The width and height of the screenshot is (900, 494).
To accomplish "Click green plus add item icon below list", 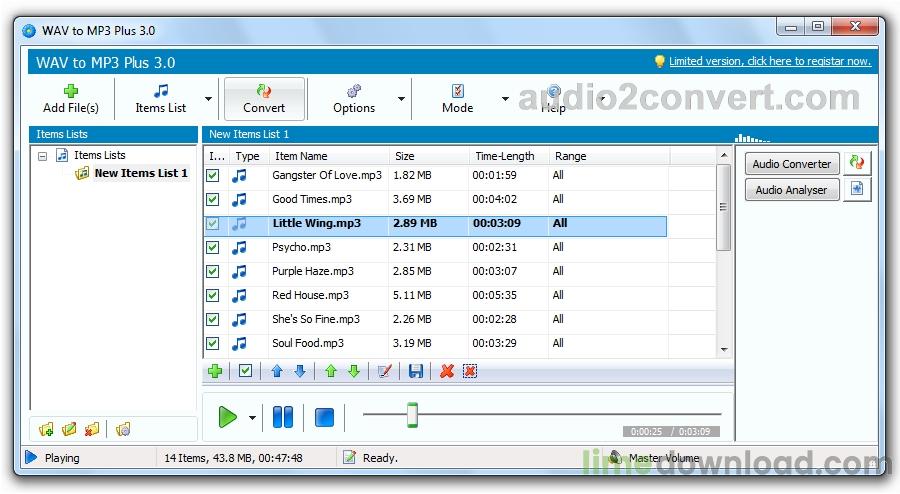I will [215, 371].
